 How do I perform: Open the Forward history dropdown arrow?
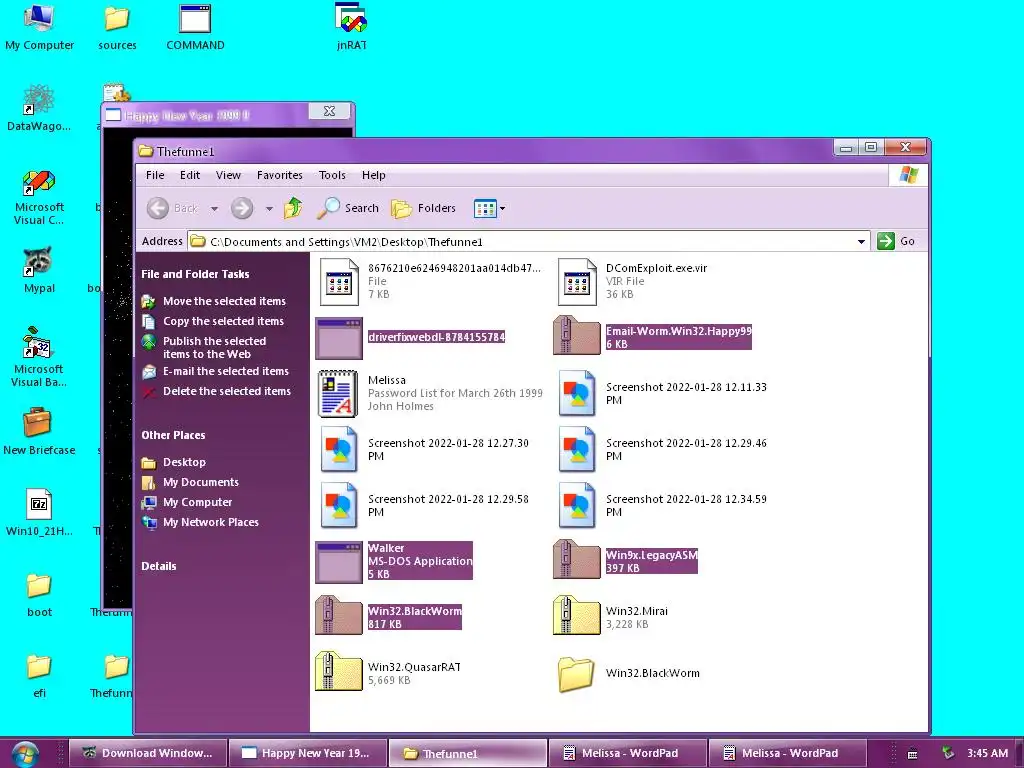tap(269, 209)
